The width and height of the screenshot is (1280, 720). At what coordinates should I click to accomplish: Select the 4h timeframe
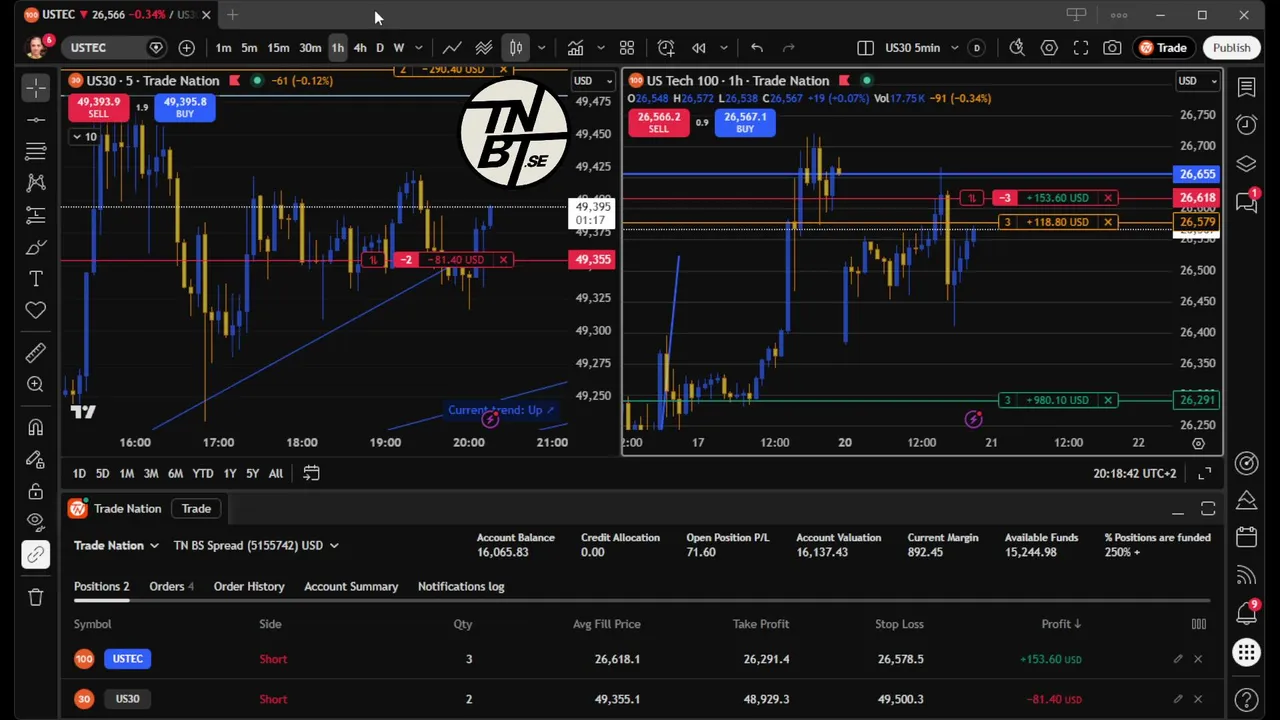[360, 48]
